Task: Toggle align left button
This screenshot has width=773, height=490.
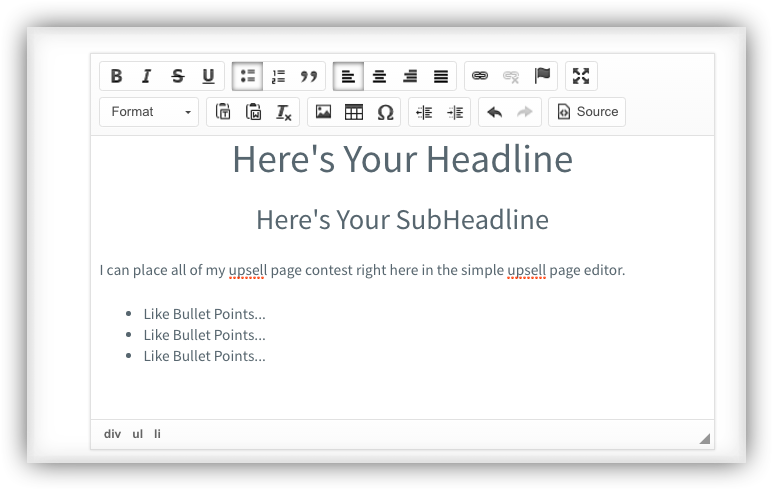Action: (x=349, y=76)
